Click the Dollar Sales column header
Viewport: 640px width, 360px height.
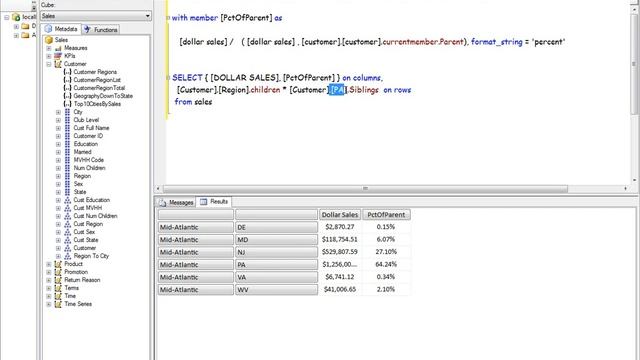pos(340,215)
